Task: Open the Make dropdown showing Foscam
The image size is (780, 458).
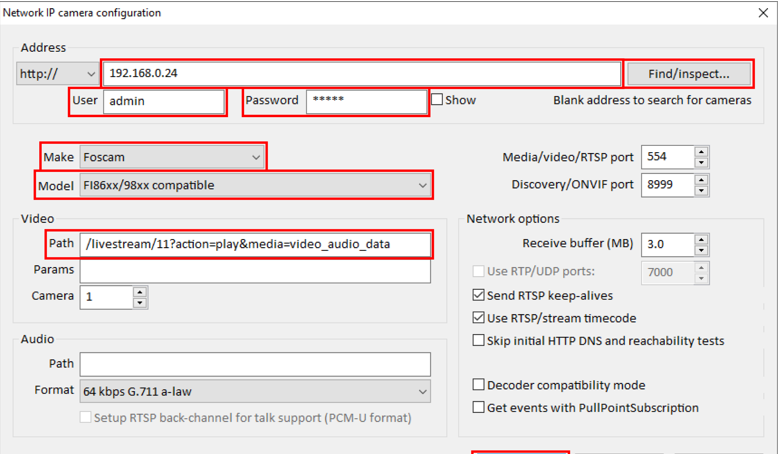Action: pos(171,157)
